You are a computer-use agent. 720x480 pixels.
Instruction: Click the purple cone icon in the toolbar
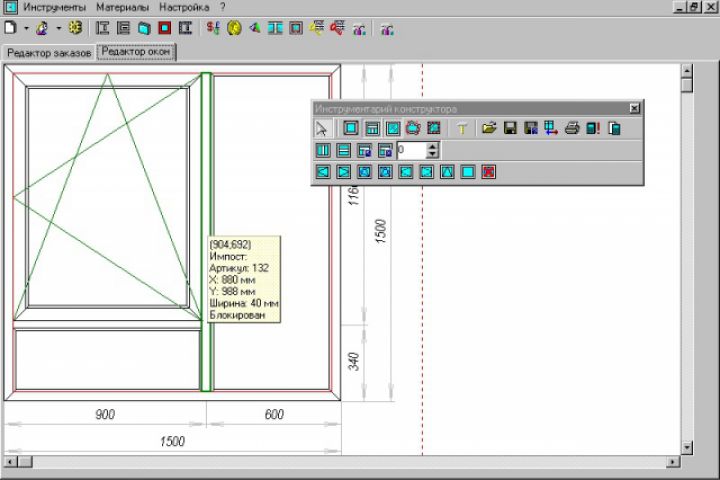click(x=254, y=28)
